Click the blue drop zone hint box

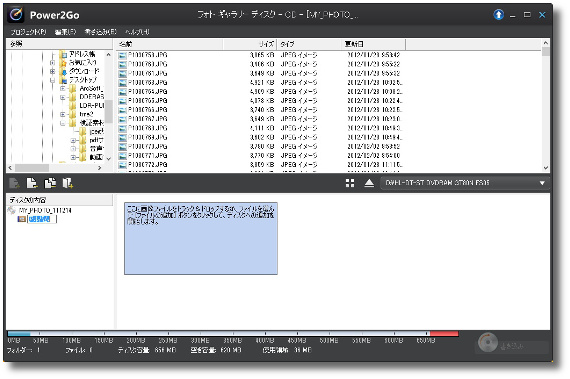click(201, 238)
